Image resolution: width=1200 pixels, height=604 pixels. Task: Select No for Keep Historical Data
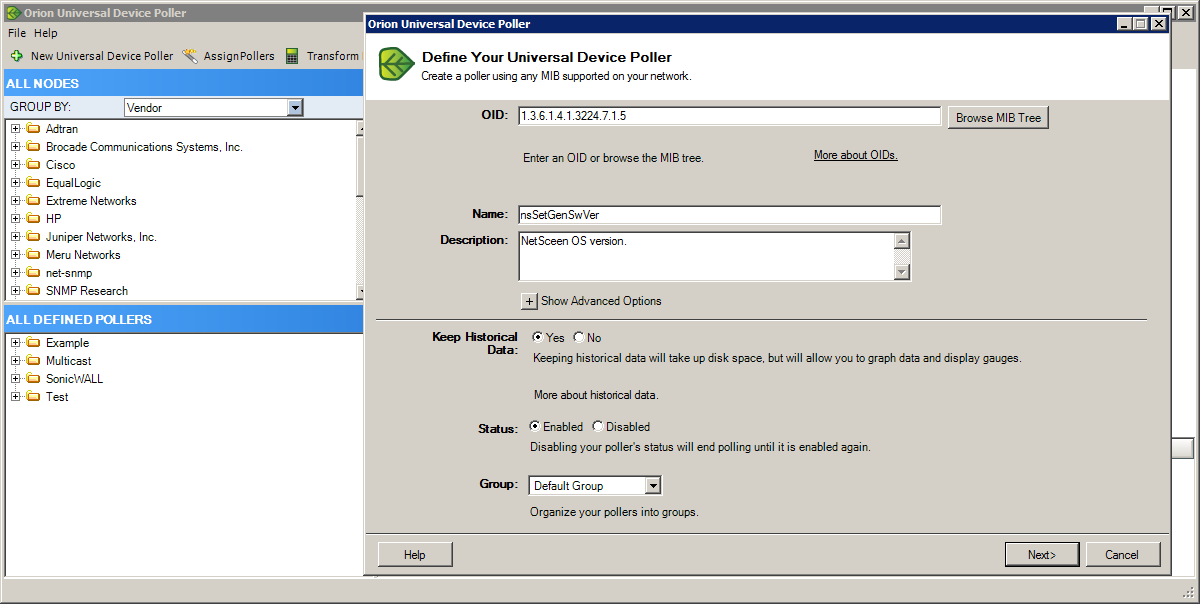[x=579, y=338]
